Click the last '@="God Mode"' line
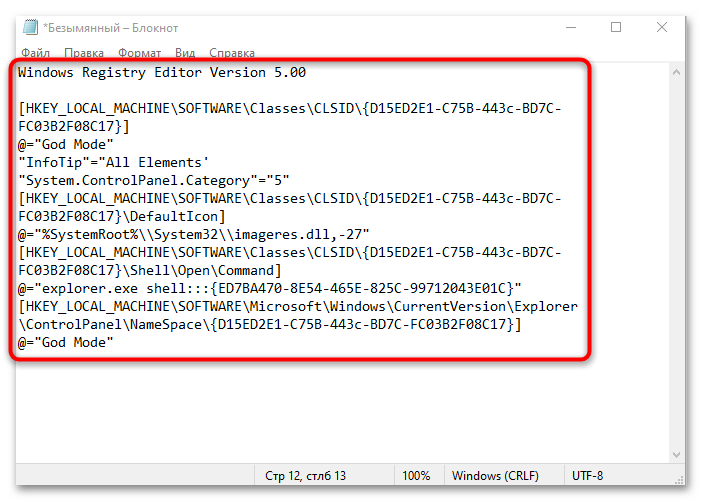 pyautogui.click(x=65, y=343)
